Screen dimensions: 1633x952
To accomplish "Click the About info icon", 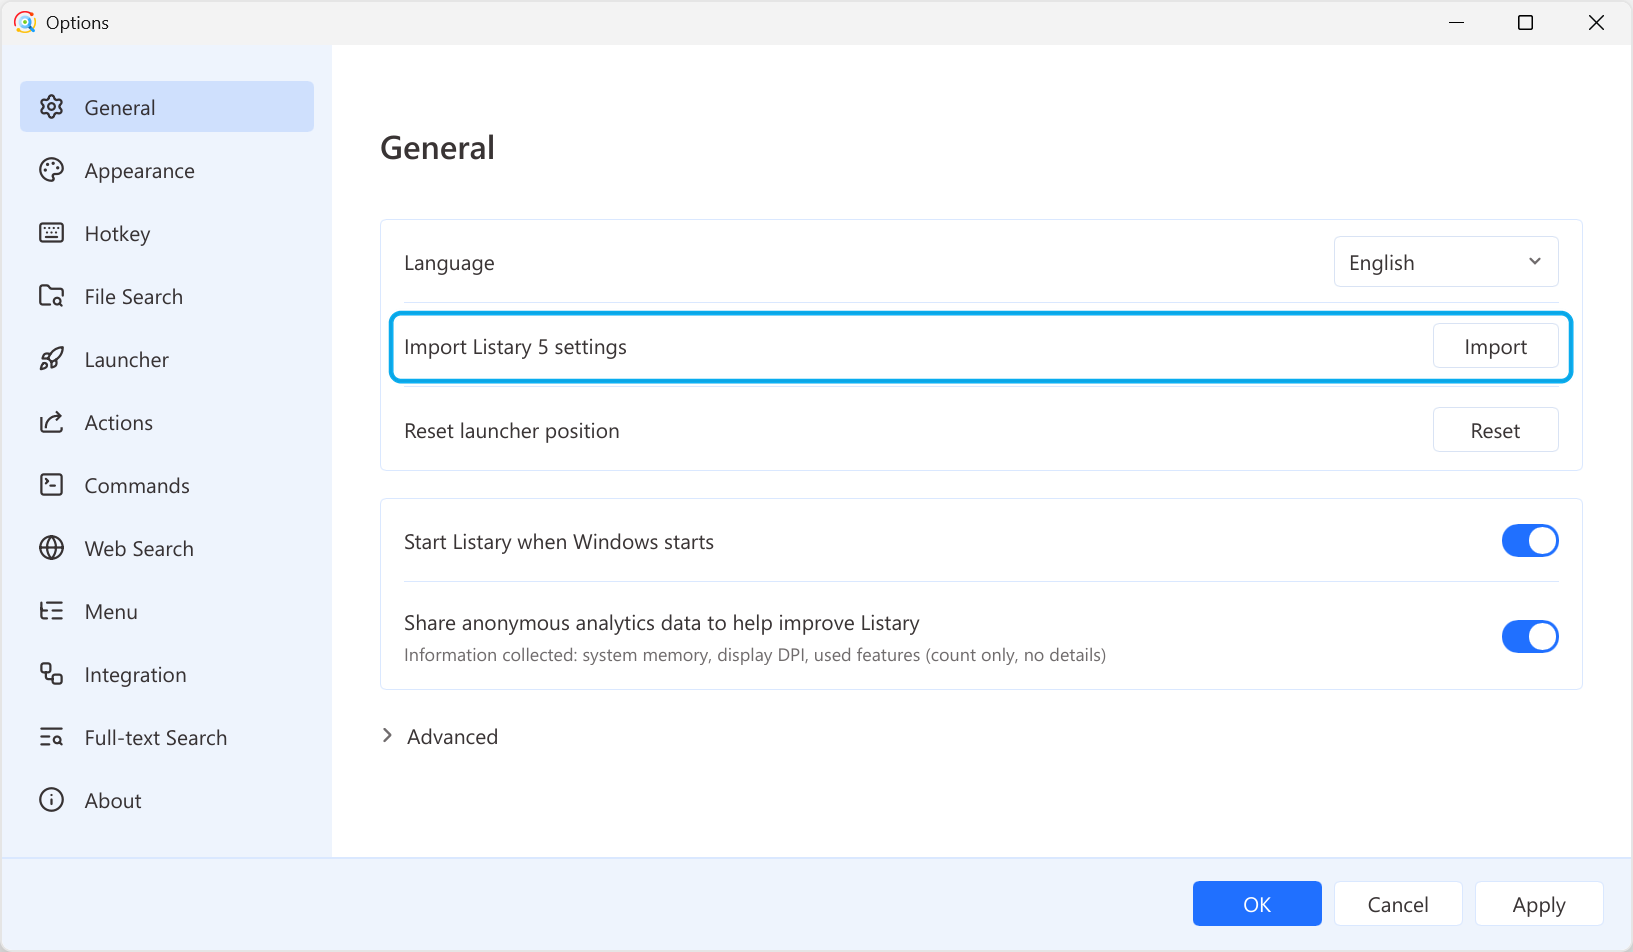I will point(51,800).
